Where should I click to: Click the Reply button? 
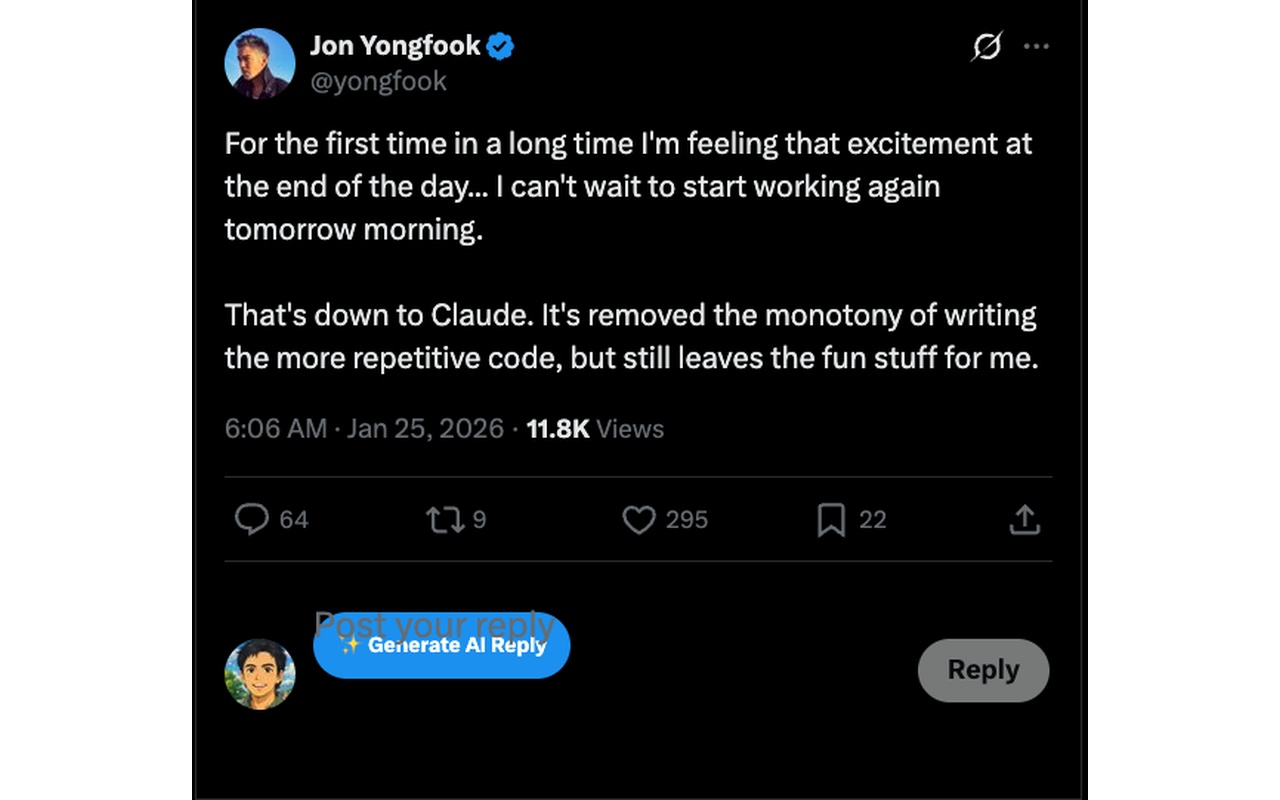[x=983, y=670]
